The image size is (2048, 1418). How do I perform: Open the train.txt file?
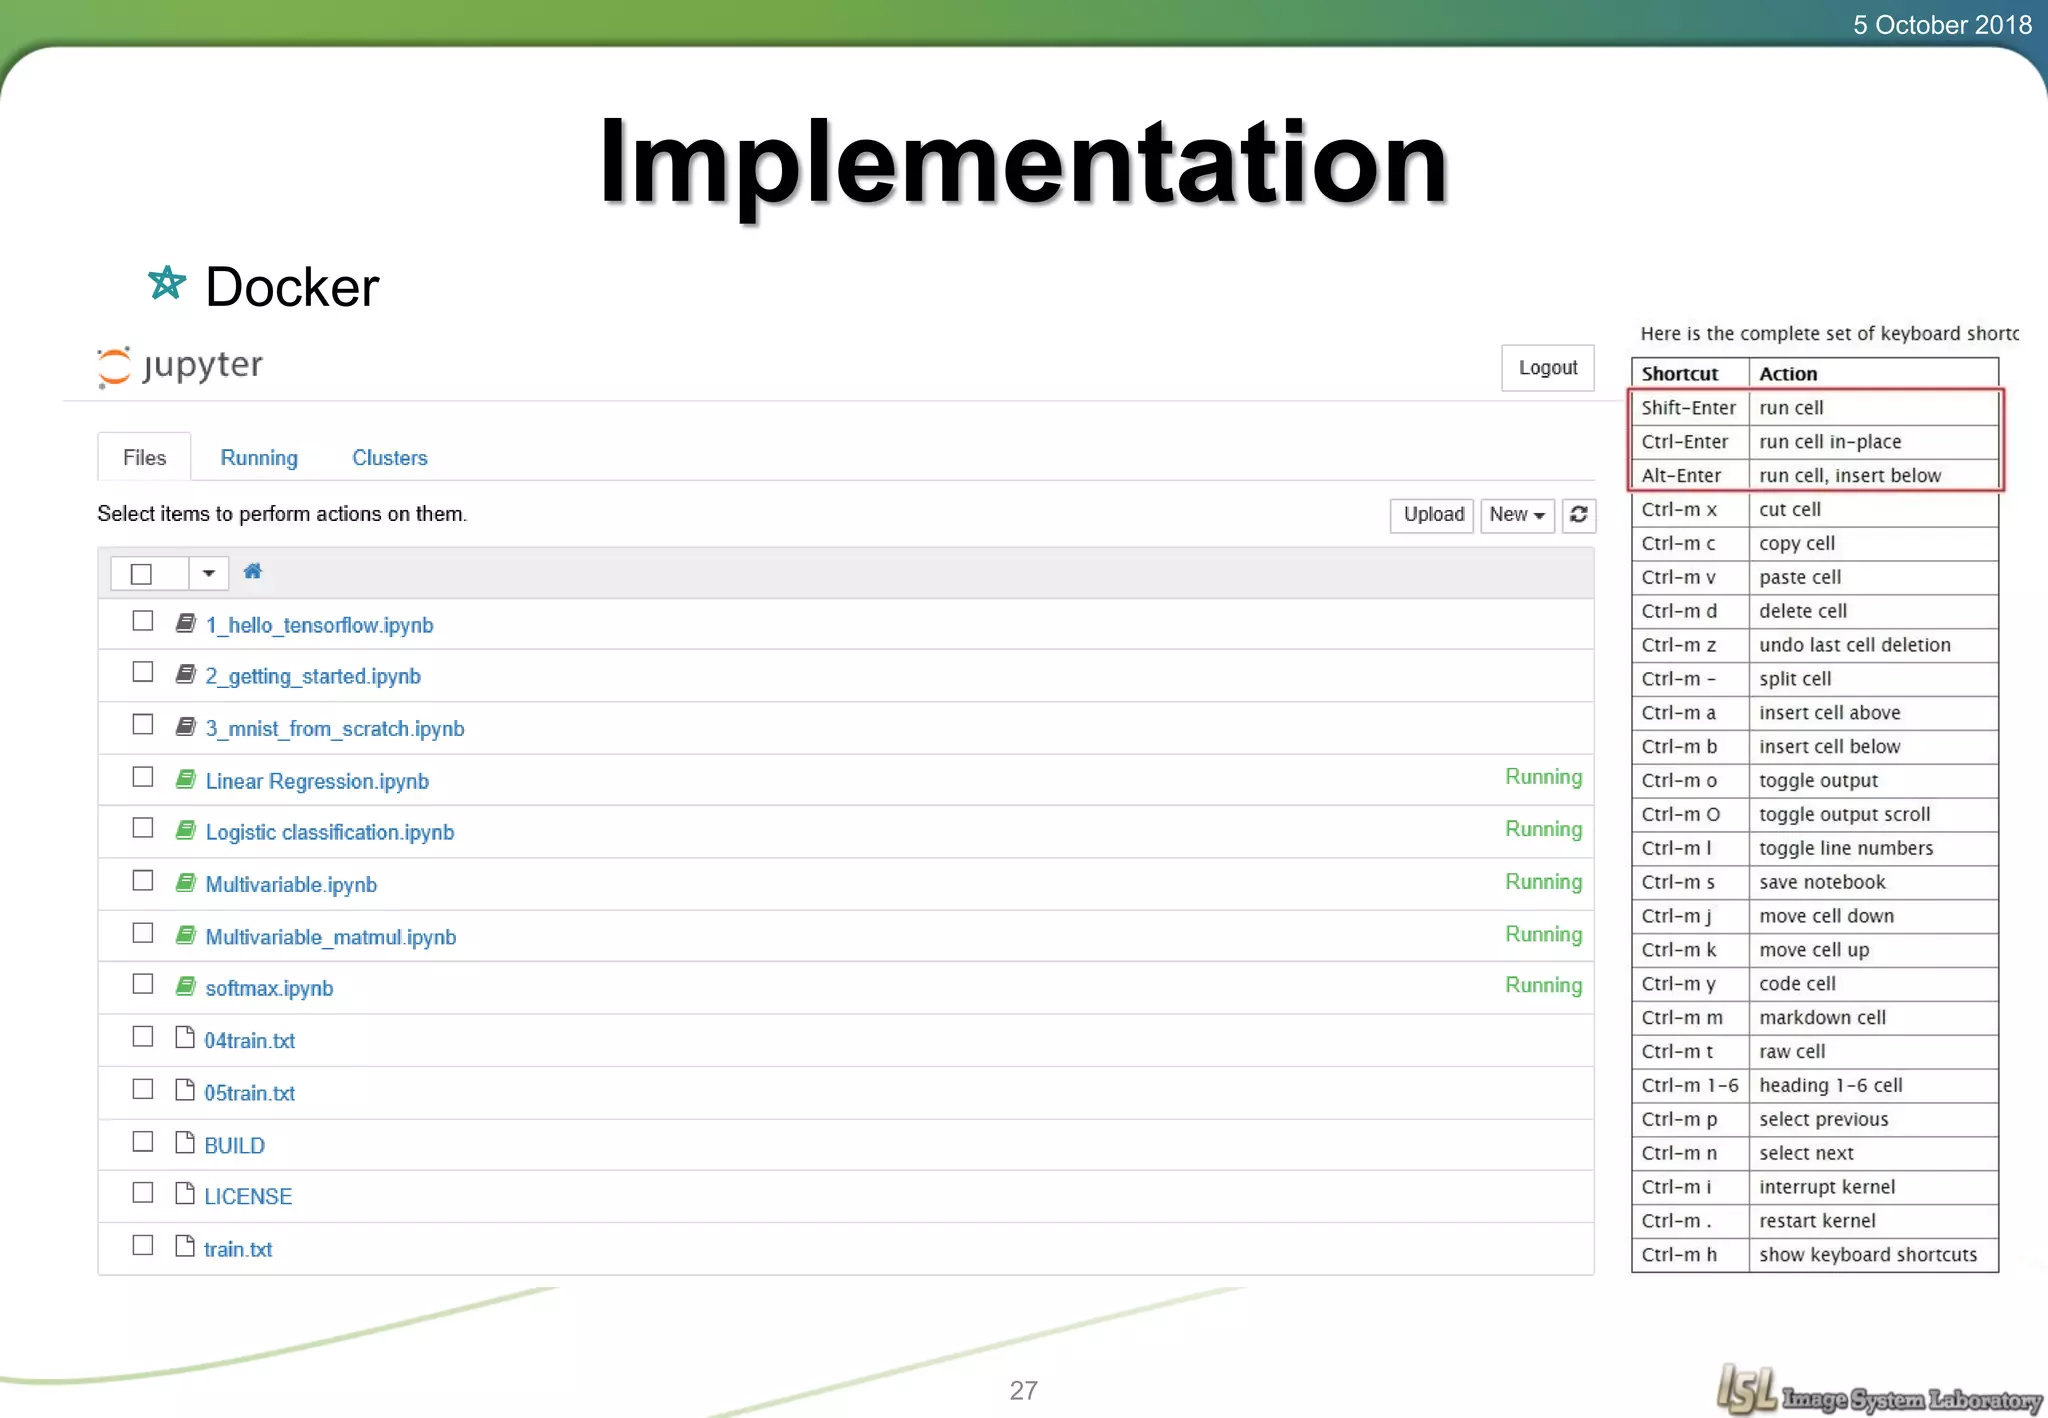pyautogui.click(x=238, y=1250)
